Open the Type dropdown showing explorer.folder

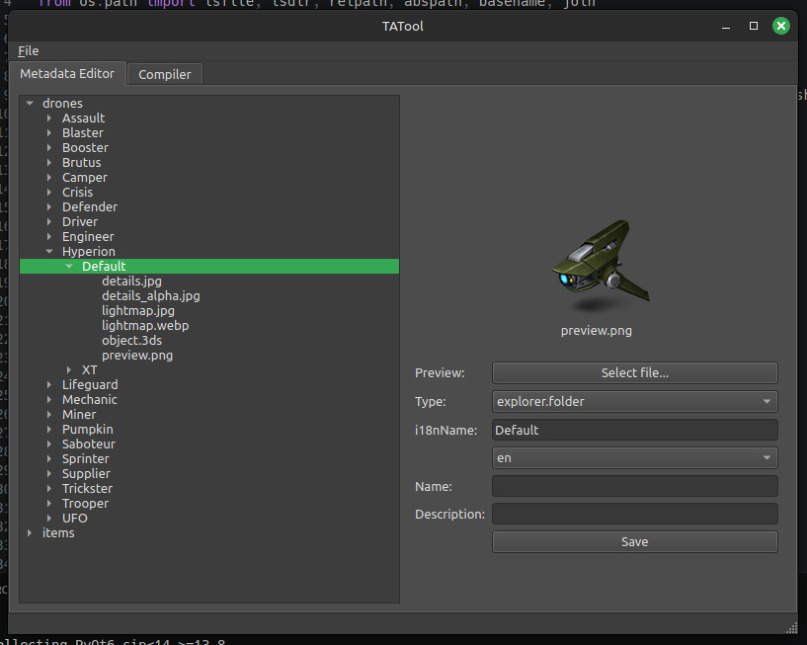[634, 401]
